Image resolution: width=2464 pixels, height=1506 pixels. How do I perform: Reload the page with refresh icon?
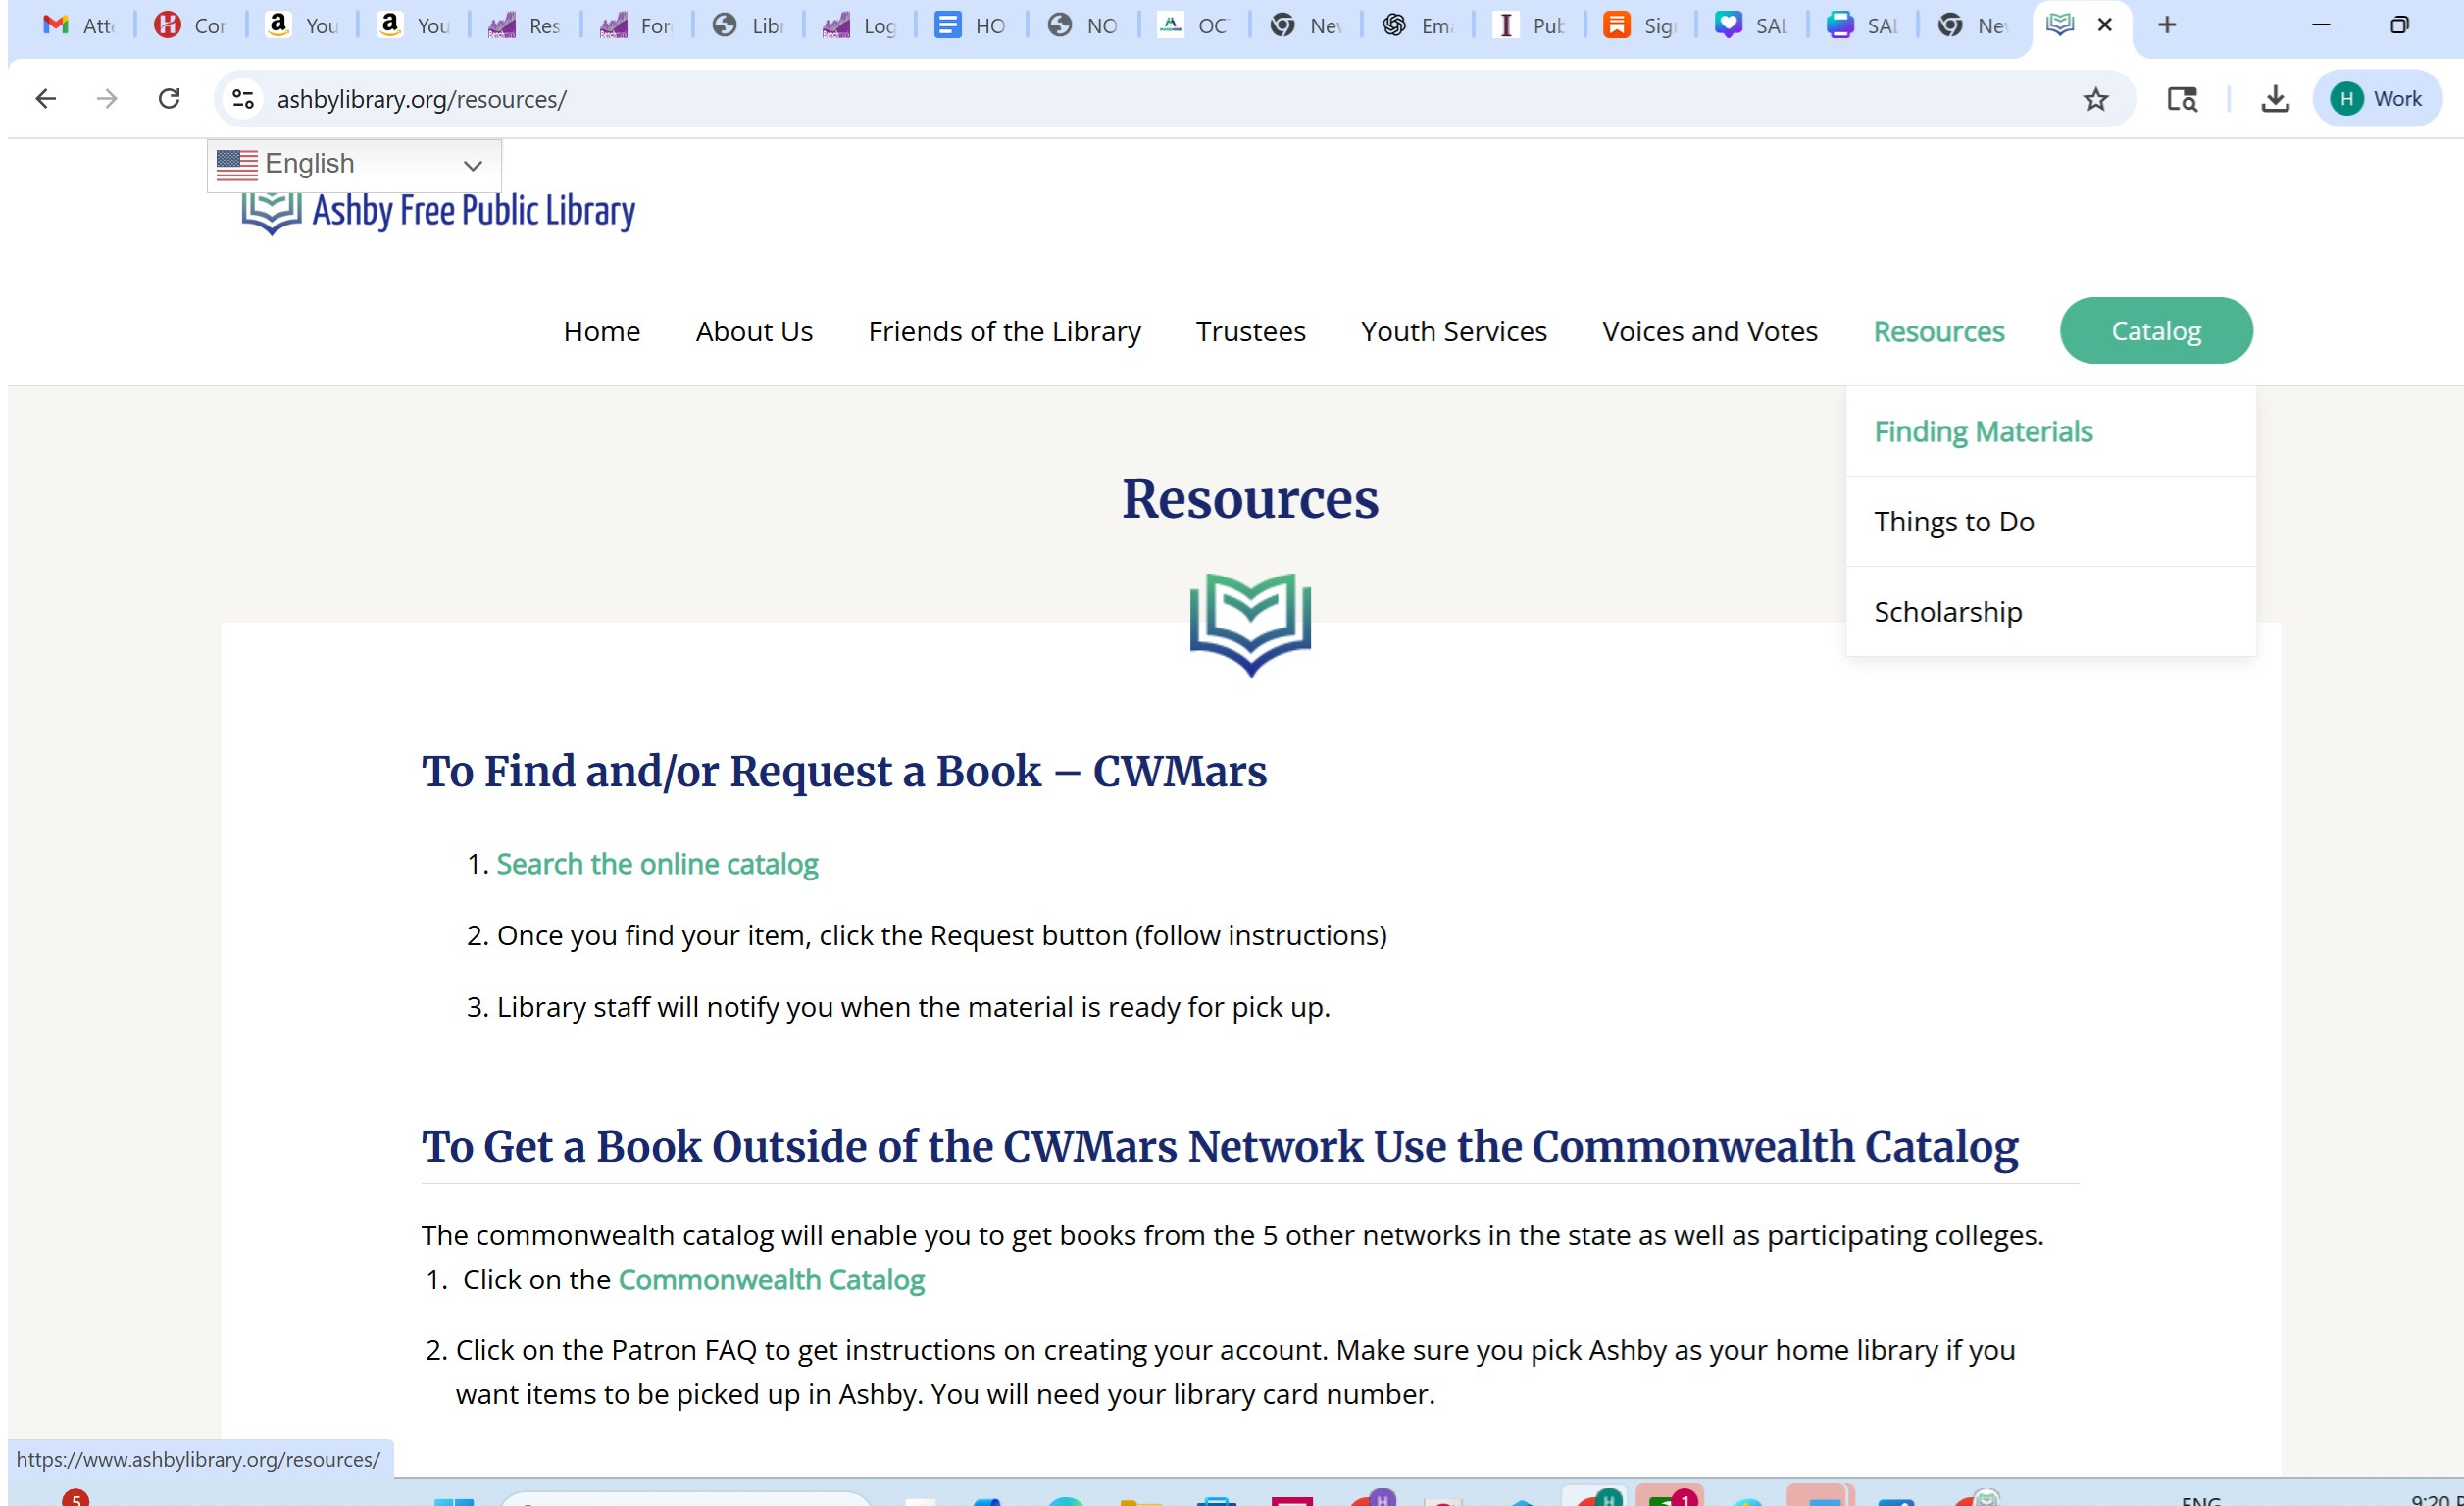[169, 98]
